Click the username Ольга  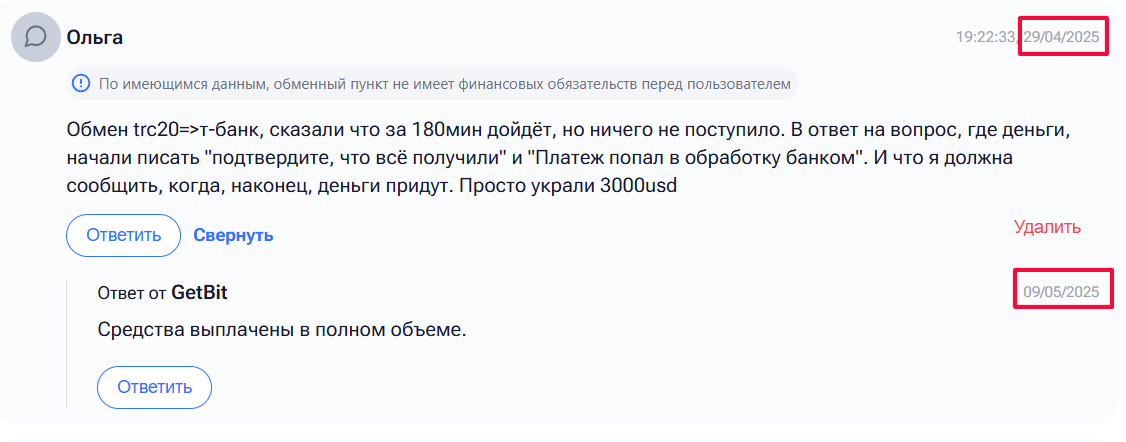(95, 38)
